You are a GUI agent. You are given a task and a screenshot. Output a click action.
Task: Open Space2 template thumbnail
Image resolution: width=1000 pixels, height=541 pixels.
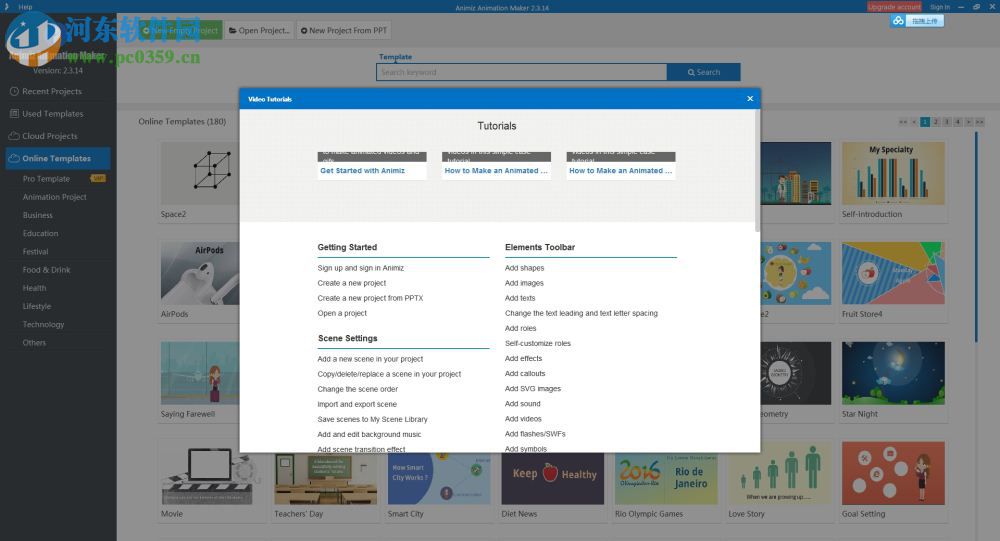point(200,174)
